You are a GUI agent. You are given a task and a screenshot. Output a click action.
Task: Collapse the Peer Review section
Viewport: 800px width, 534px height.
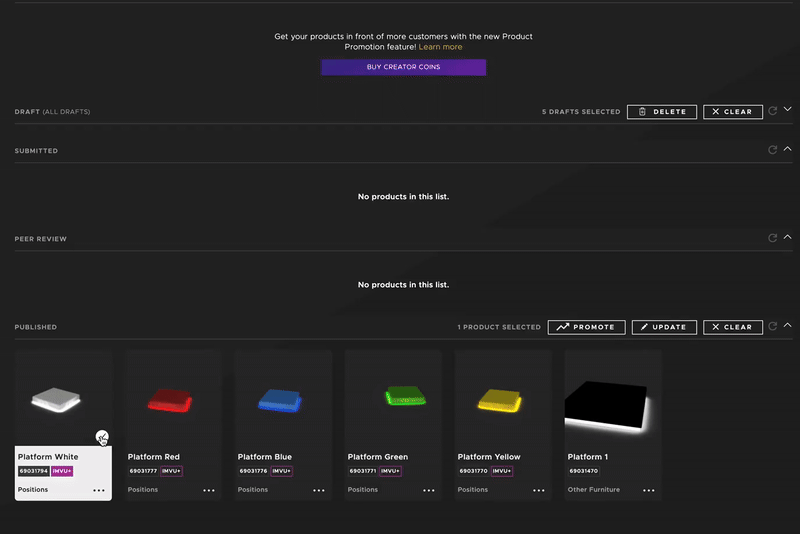click(x=788, y=237)
